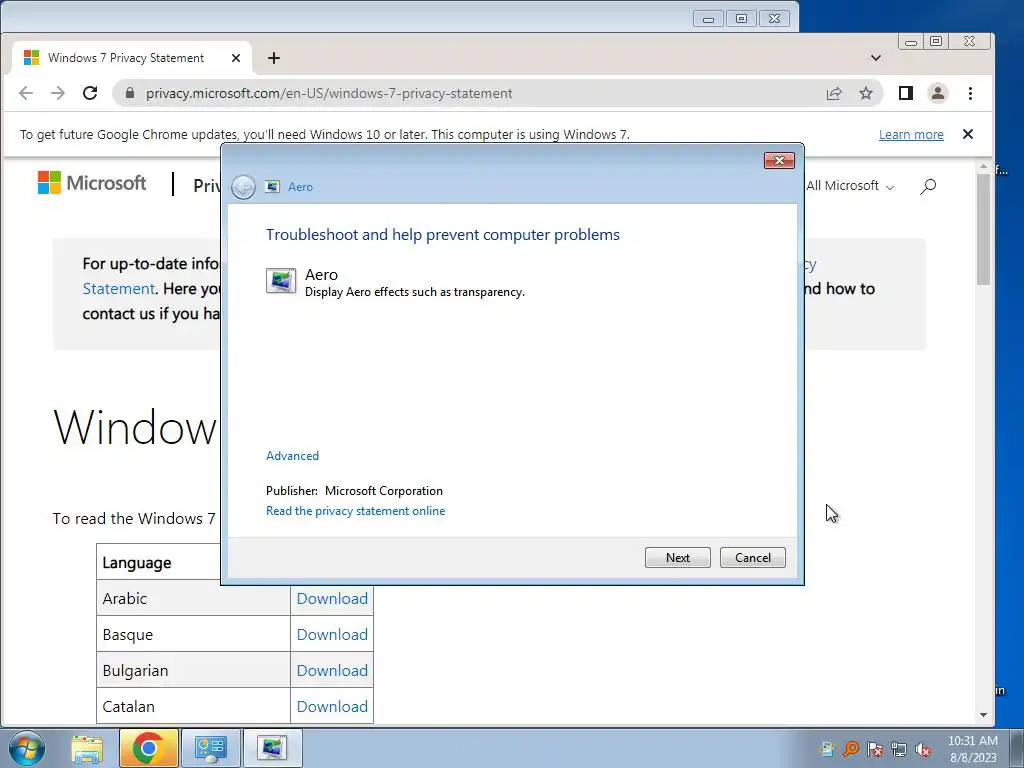Click the site padlock icon

click(130, 93)
